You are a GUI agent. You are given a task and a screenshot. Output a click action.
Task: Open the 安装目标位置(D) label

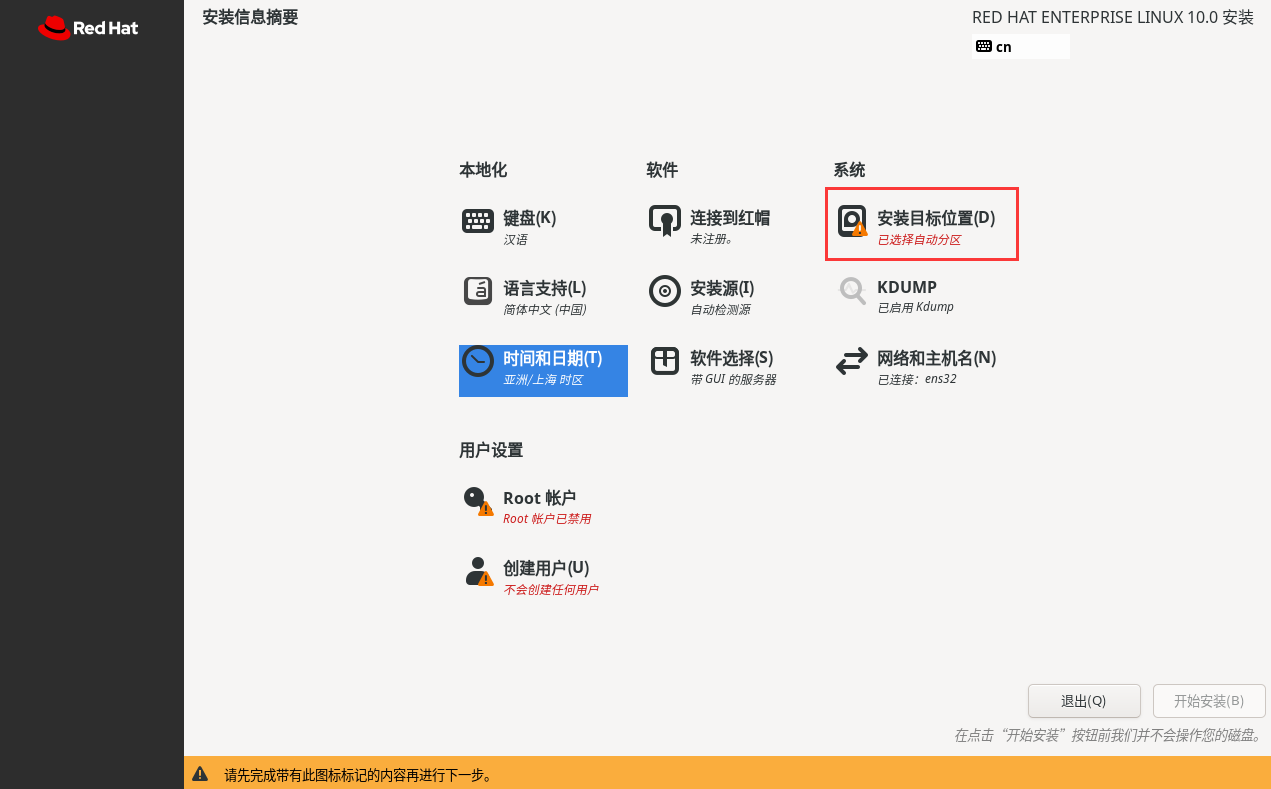tap(936, 217)
